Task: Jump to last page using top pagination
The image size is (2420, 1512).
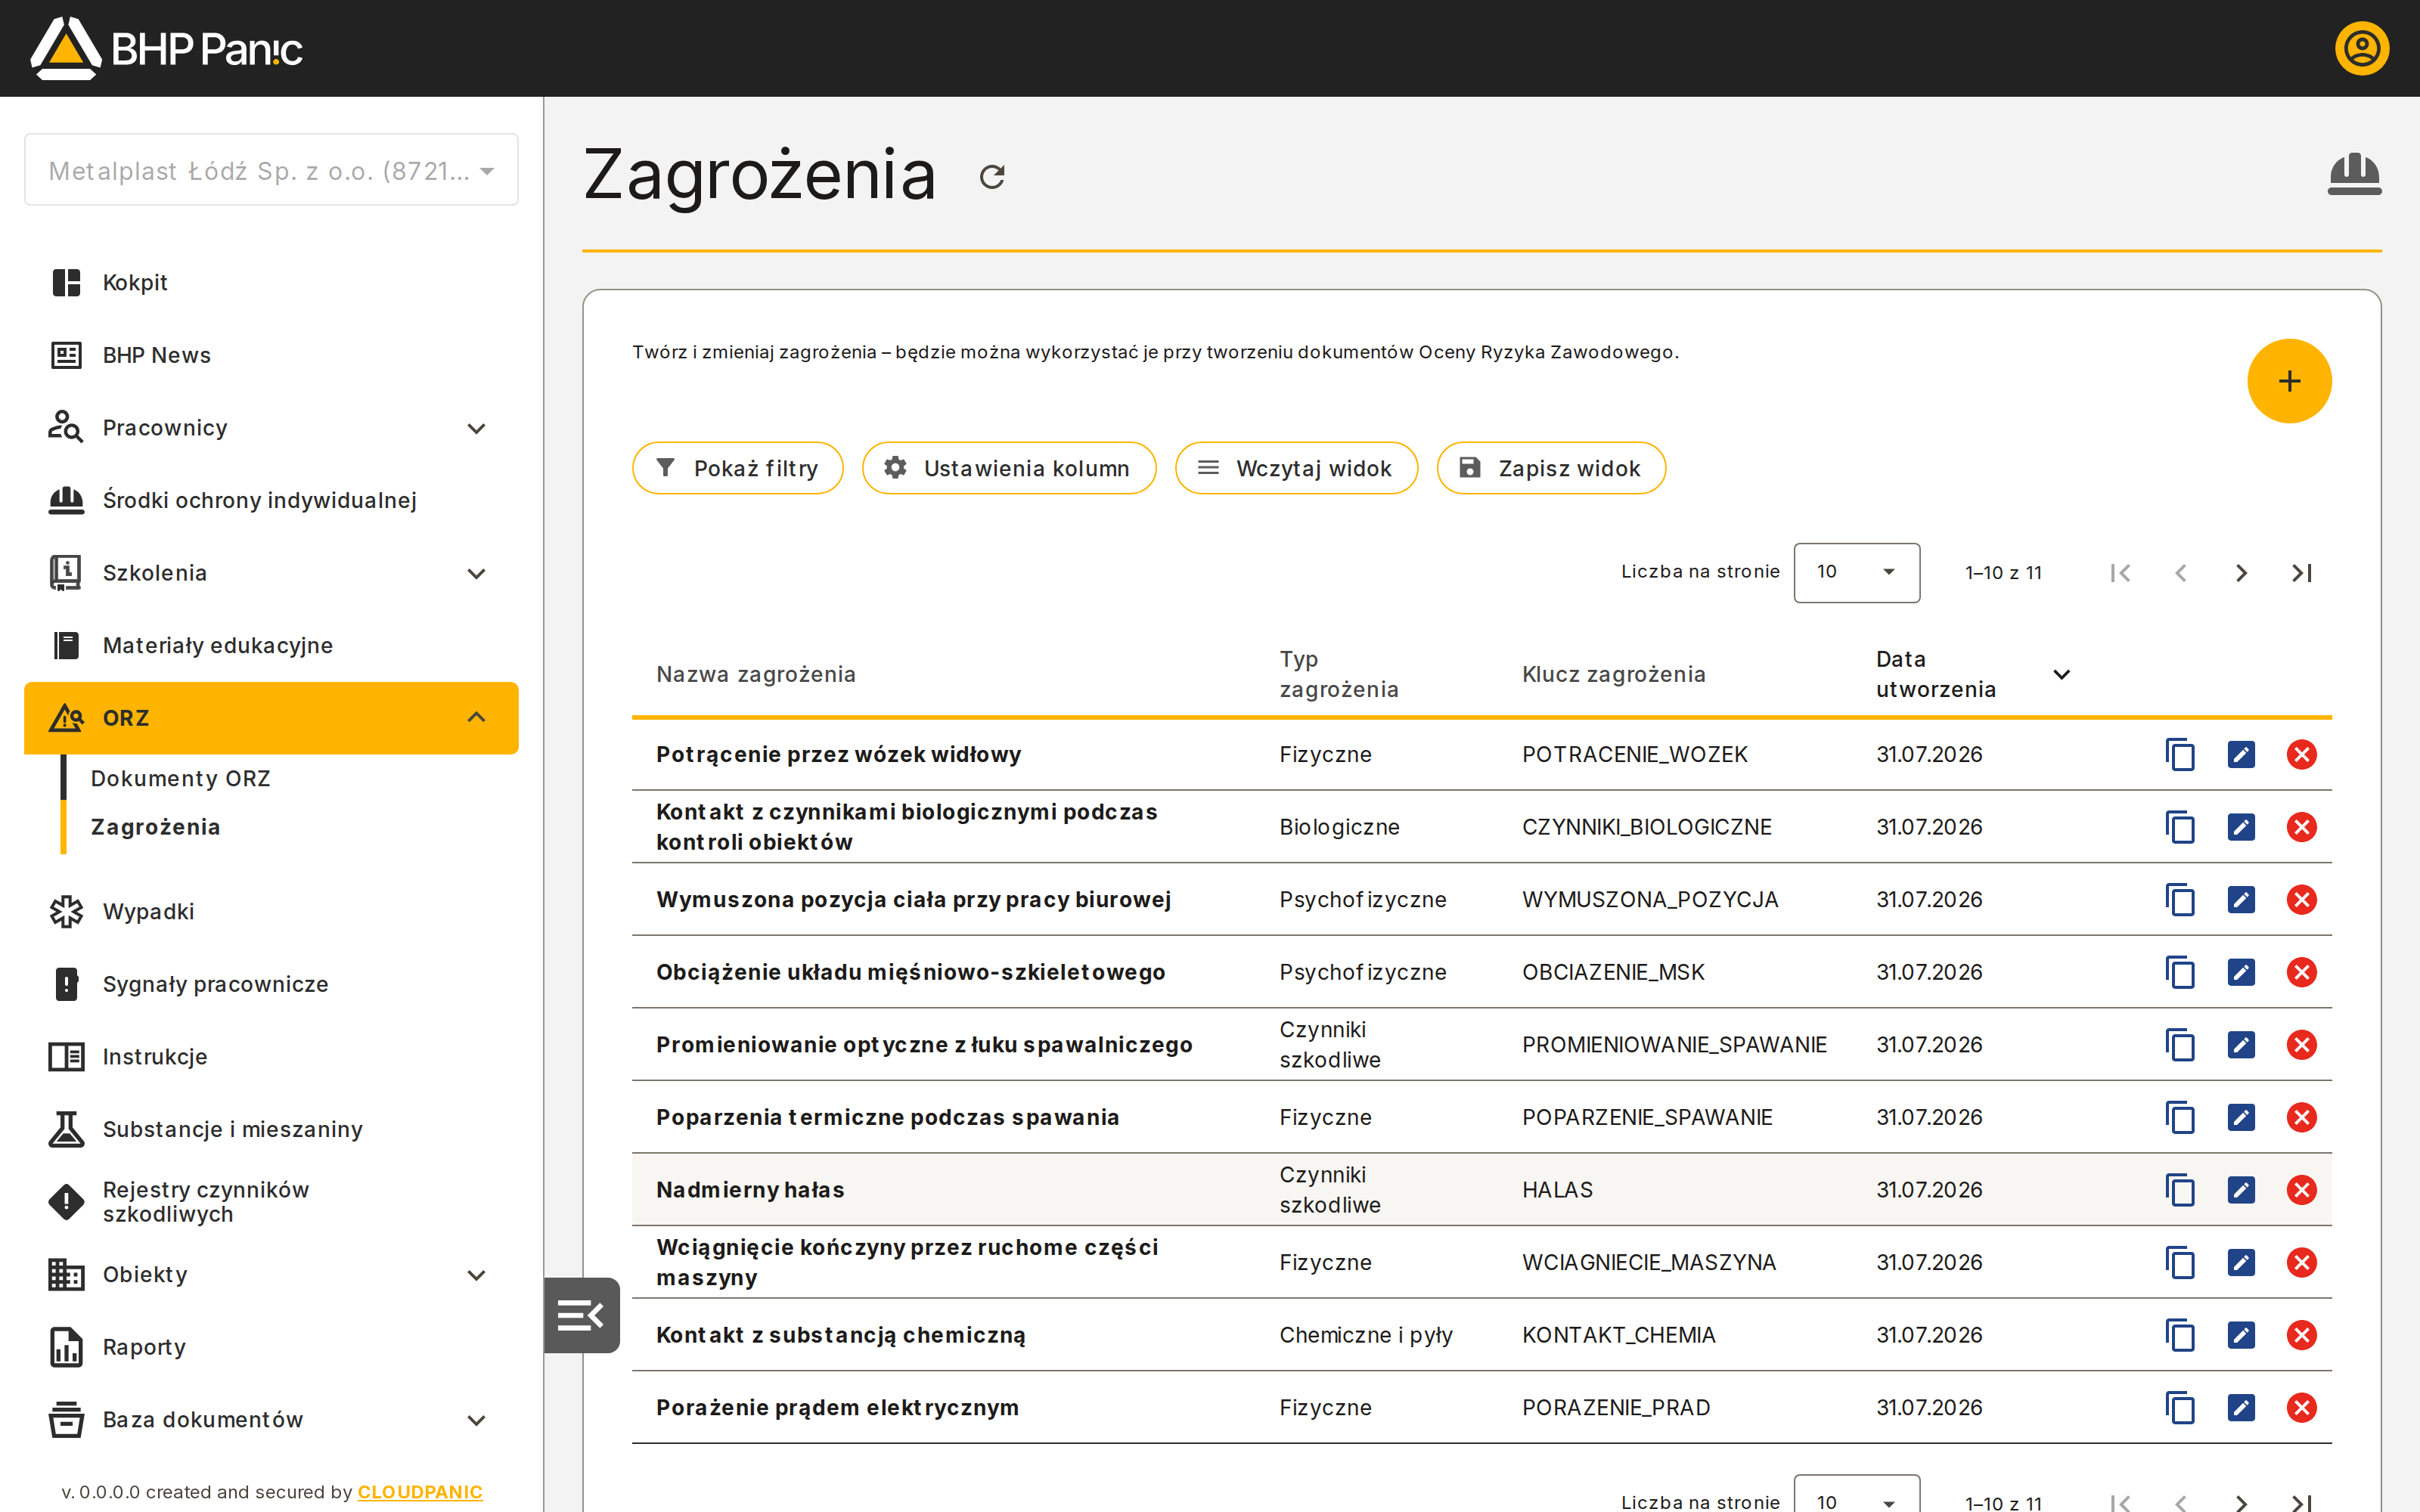Action: [2301, 573]
